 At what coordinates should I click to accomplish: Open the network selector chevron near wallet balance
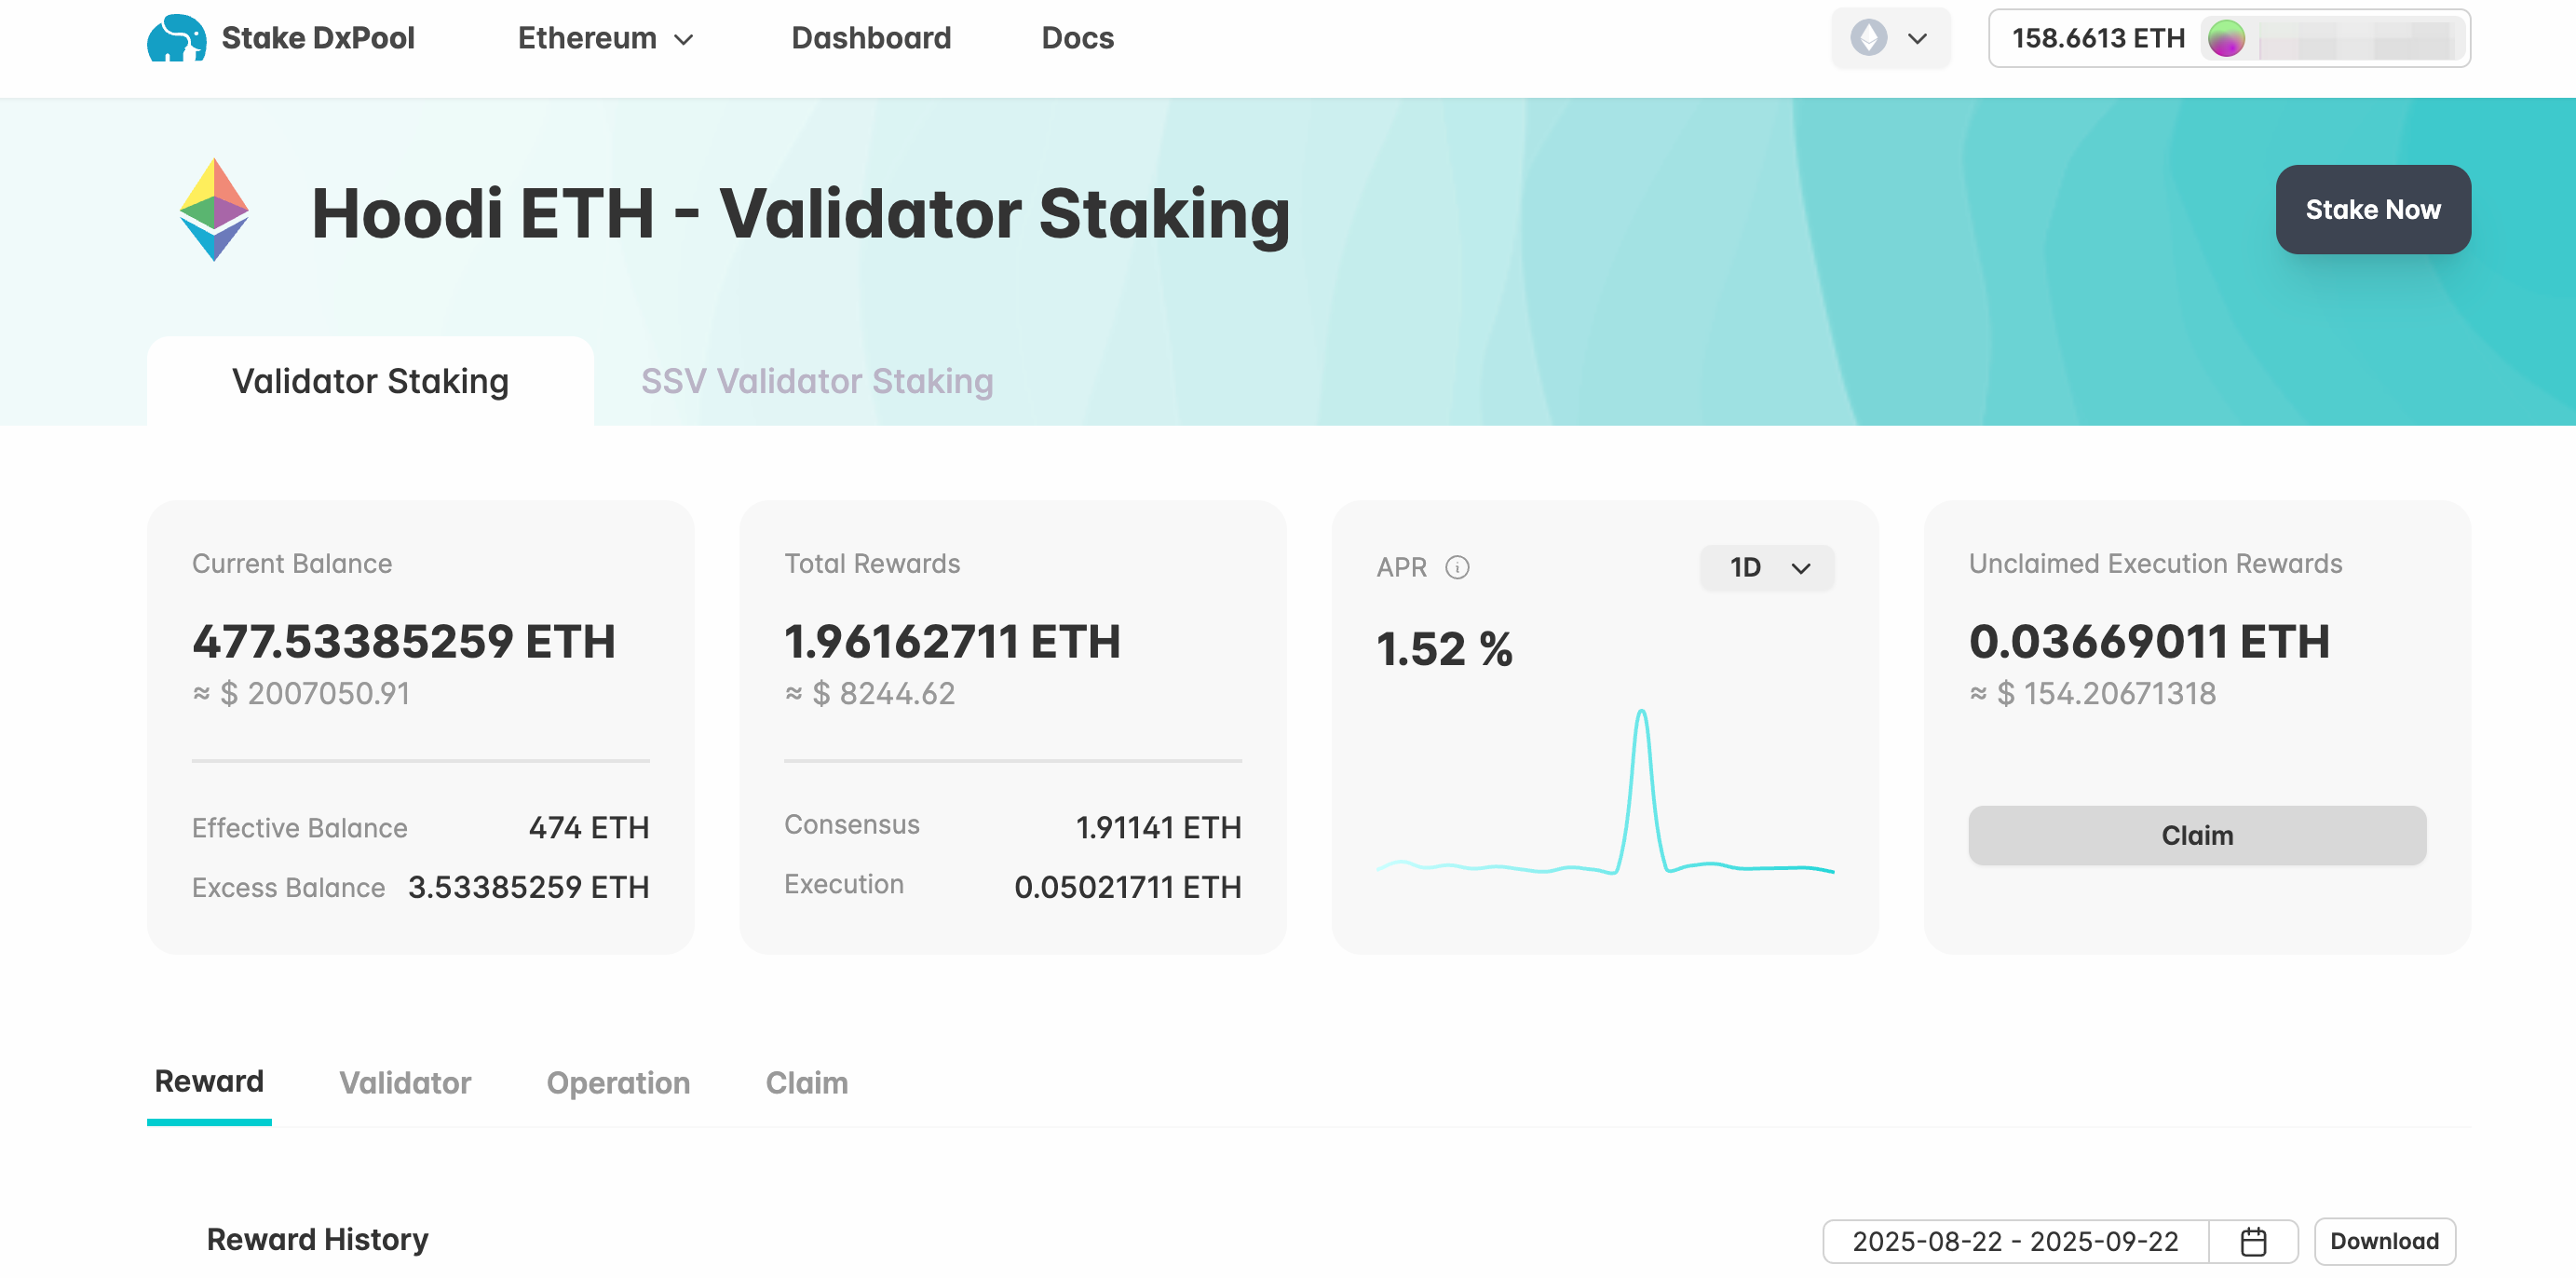coord(1917,39)
